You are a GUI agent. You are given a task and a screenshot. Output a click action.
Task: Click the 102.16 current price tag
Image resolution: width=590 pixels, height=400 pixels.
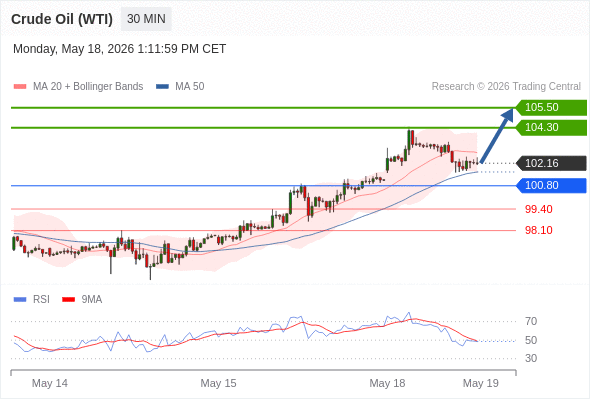point(551,163)
